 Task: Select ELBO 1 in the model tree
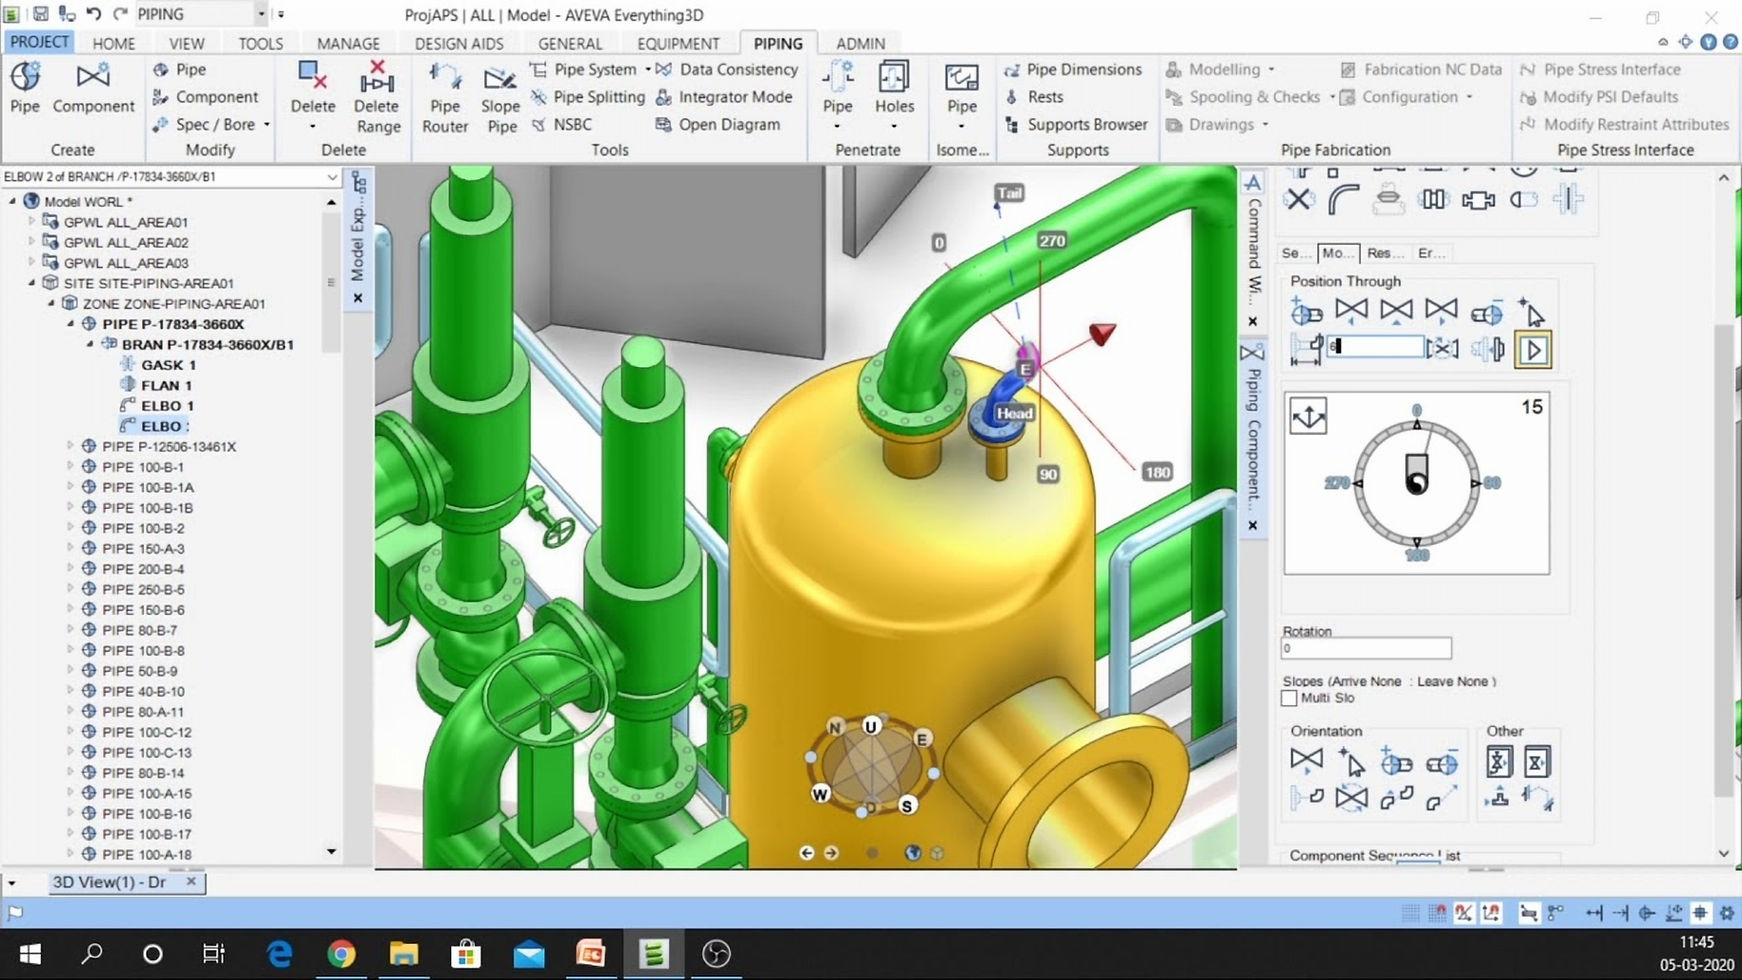point(168,405)
